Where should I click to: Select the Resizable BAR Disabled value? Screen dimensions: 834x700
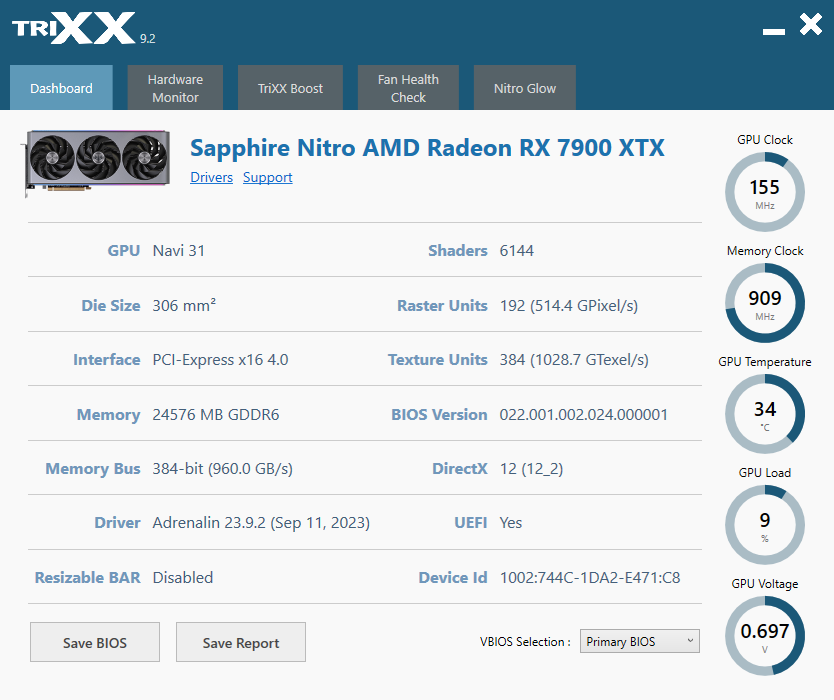coord(182,578)
